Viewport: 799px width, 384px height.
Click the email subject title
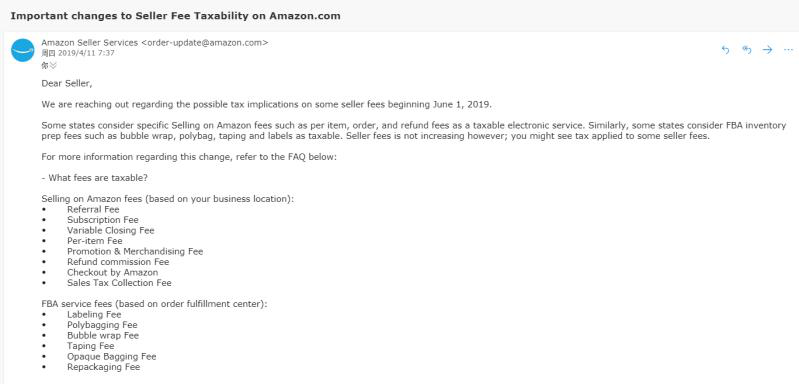pyautogui.click(x=175, y=15)
